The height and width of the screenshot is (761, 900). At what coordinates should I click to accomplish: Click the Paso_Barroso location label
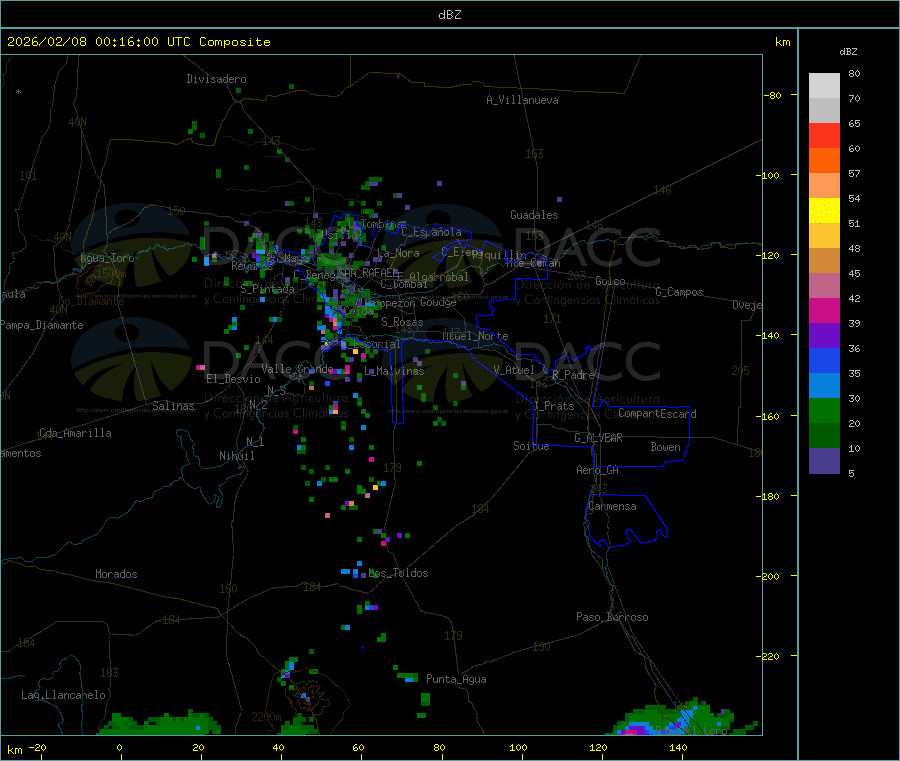pos(612,617)
